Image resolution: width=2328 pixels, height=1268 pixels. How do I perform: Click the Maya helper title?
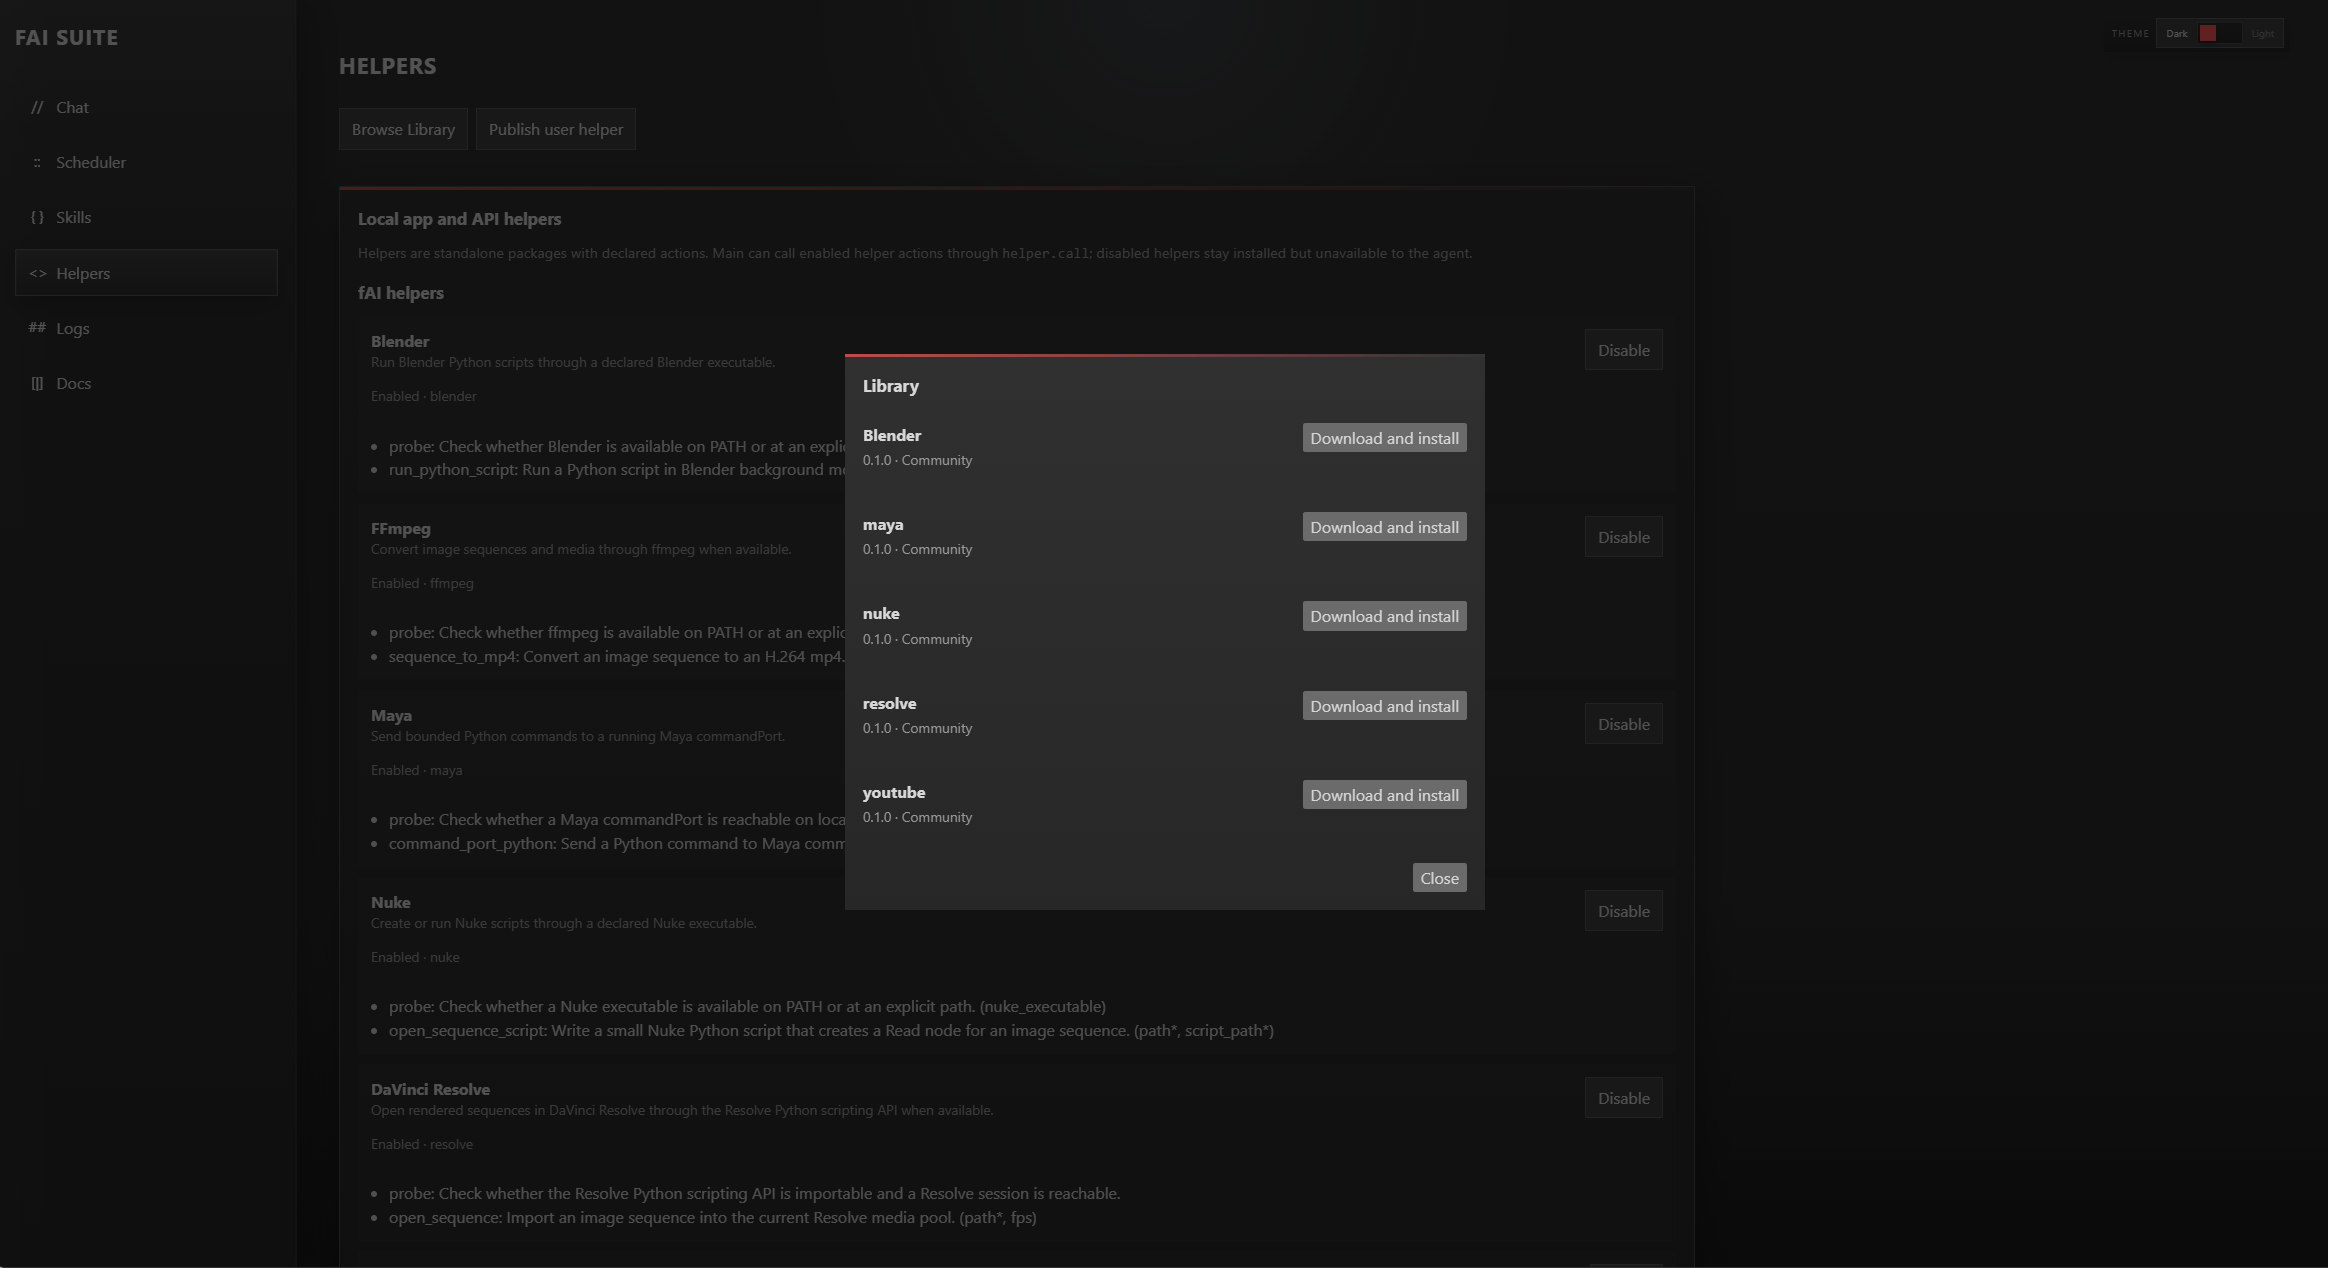point(392,715)
